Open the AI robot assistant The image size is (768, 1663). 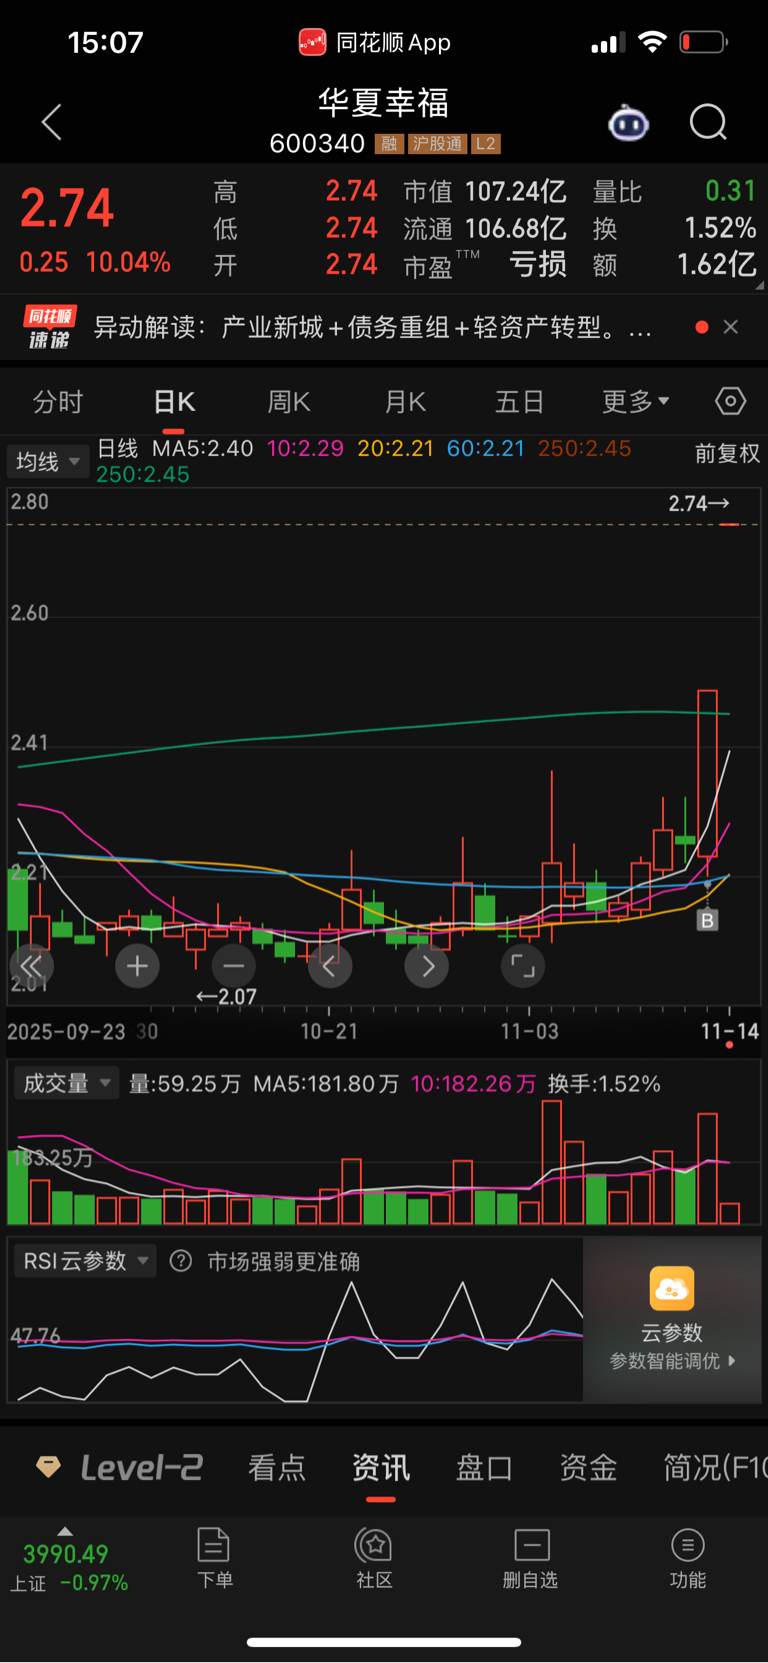[x=628, y=123]
